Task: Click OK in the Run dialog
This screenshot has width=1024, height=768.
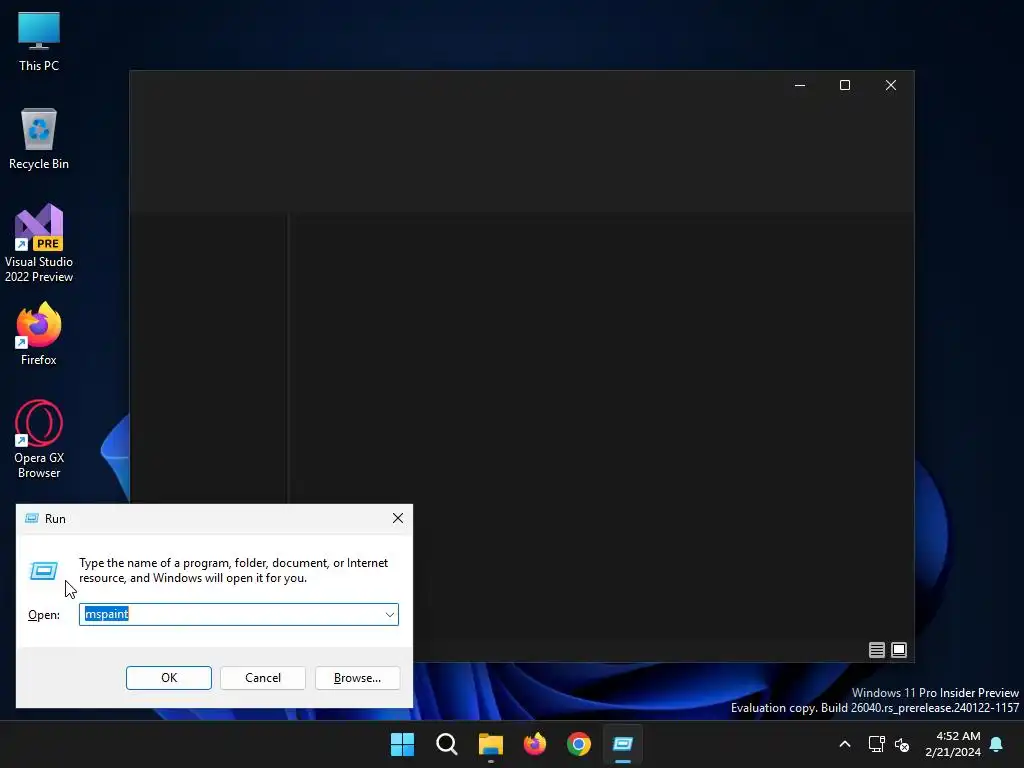Action: [x=168, y=678]
